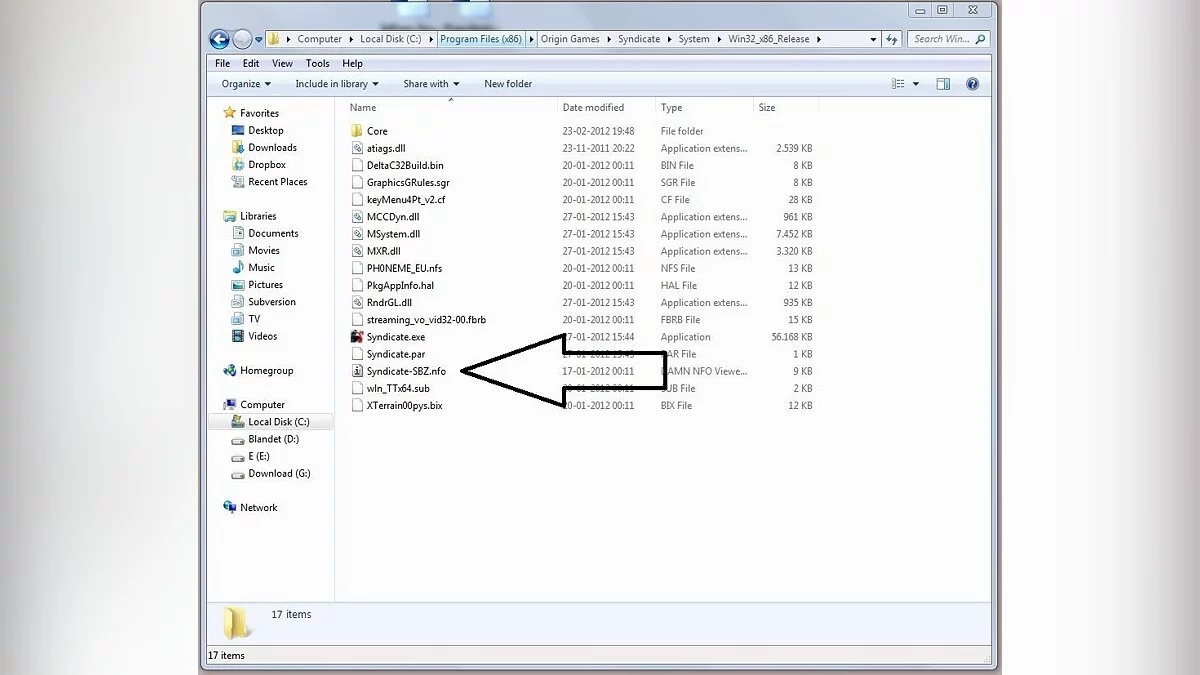The image size is (1200, 675).
Task: Select Libraries in the navigation pane
Action: coord(258,216)
